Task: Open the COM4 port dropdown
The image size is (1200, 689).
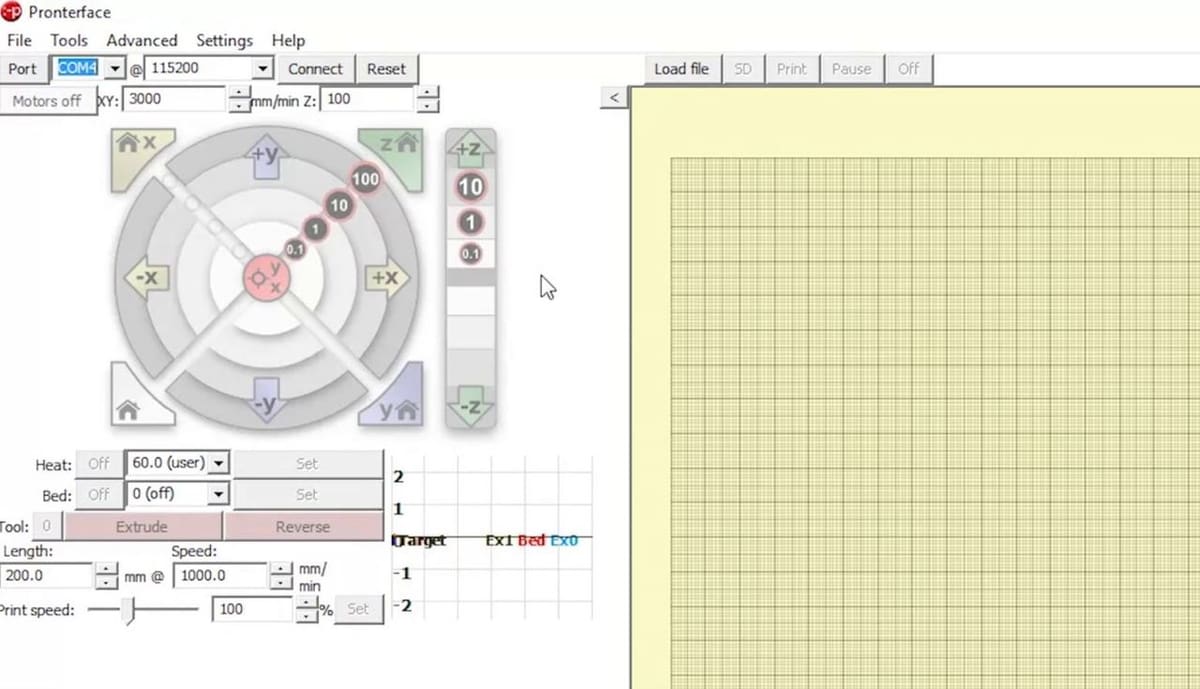Action: (x=115, y=69)
